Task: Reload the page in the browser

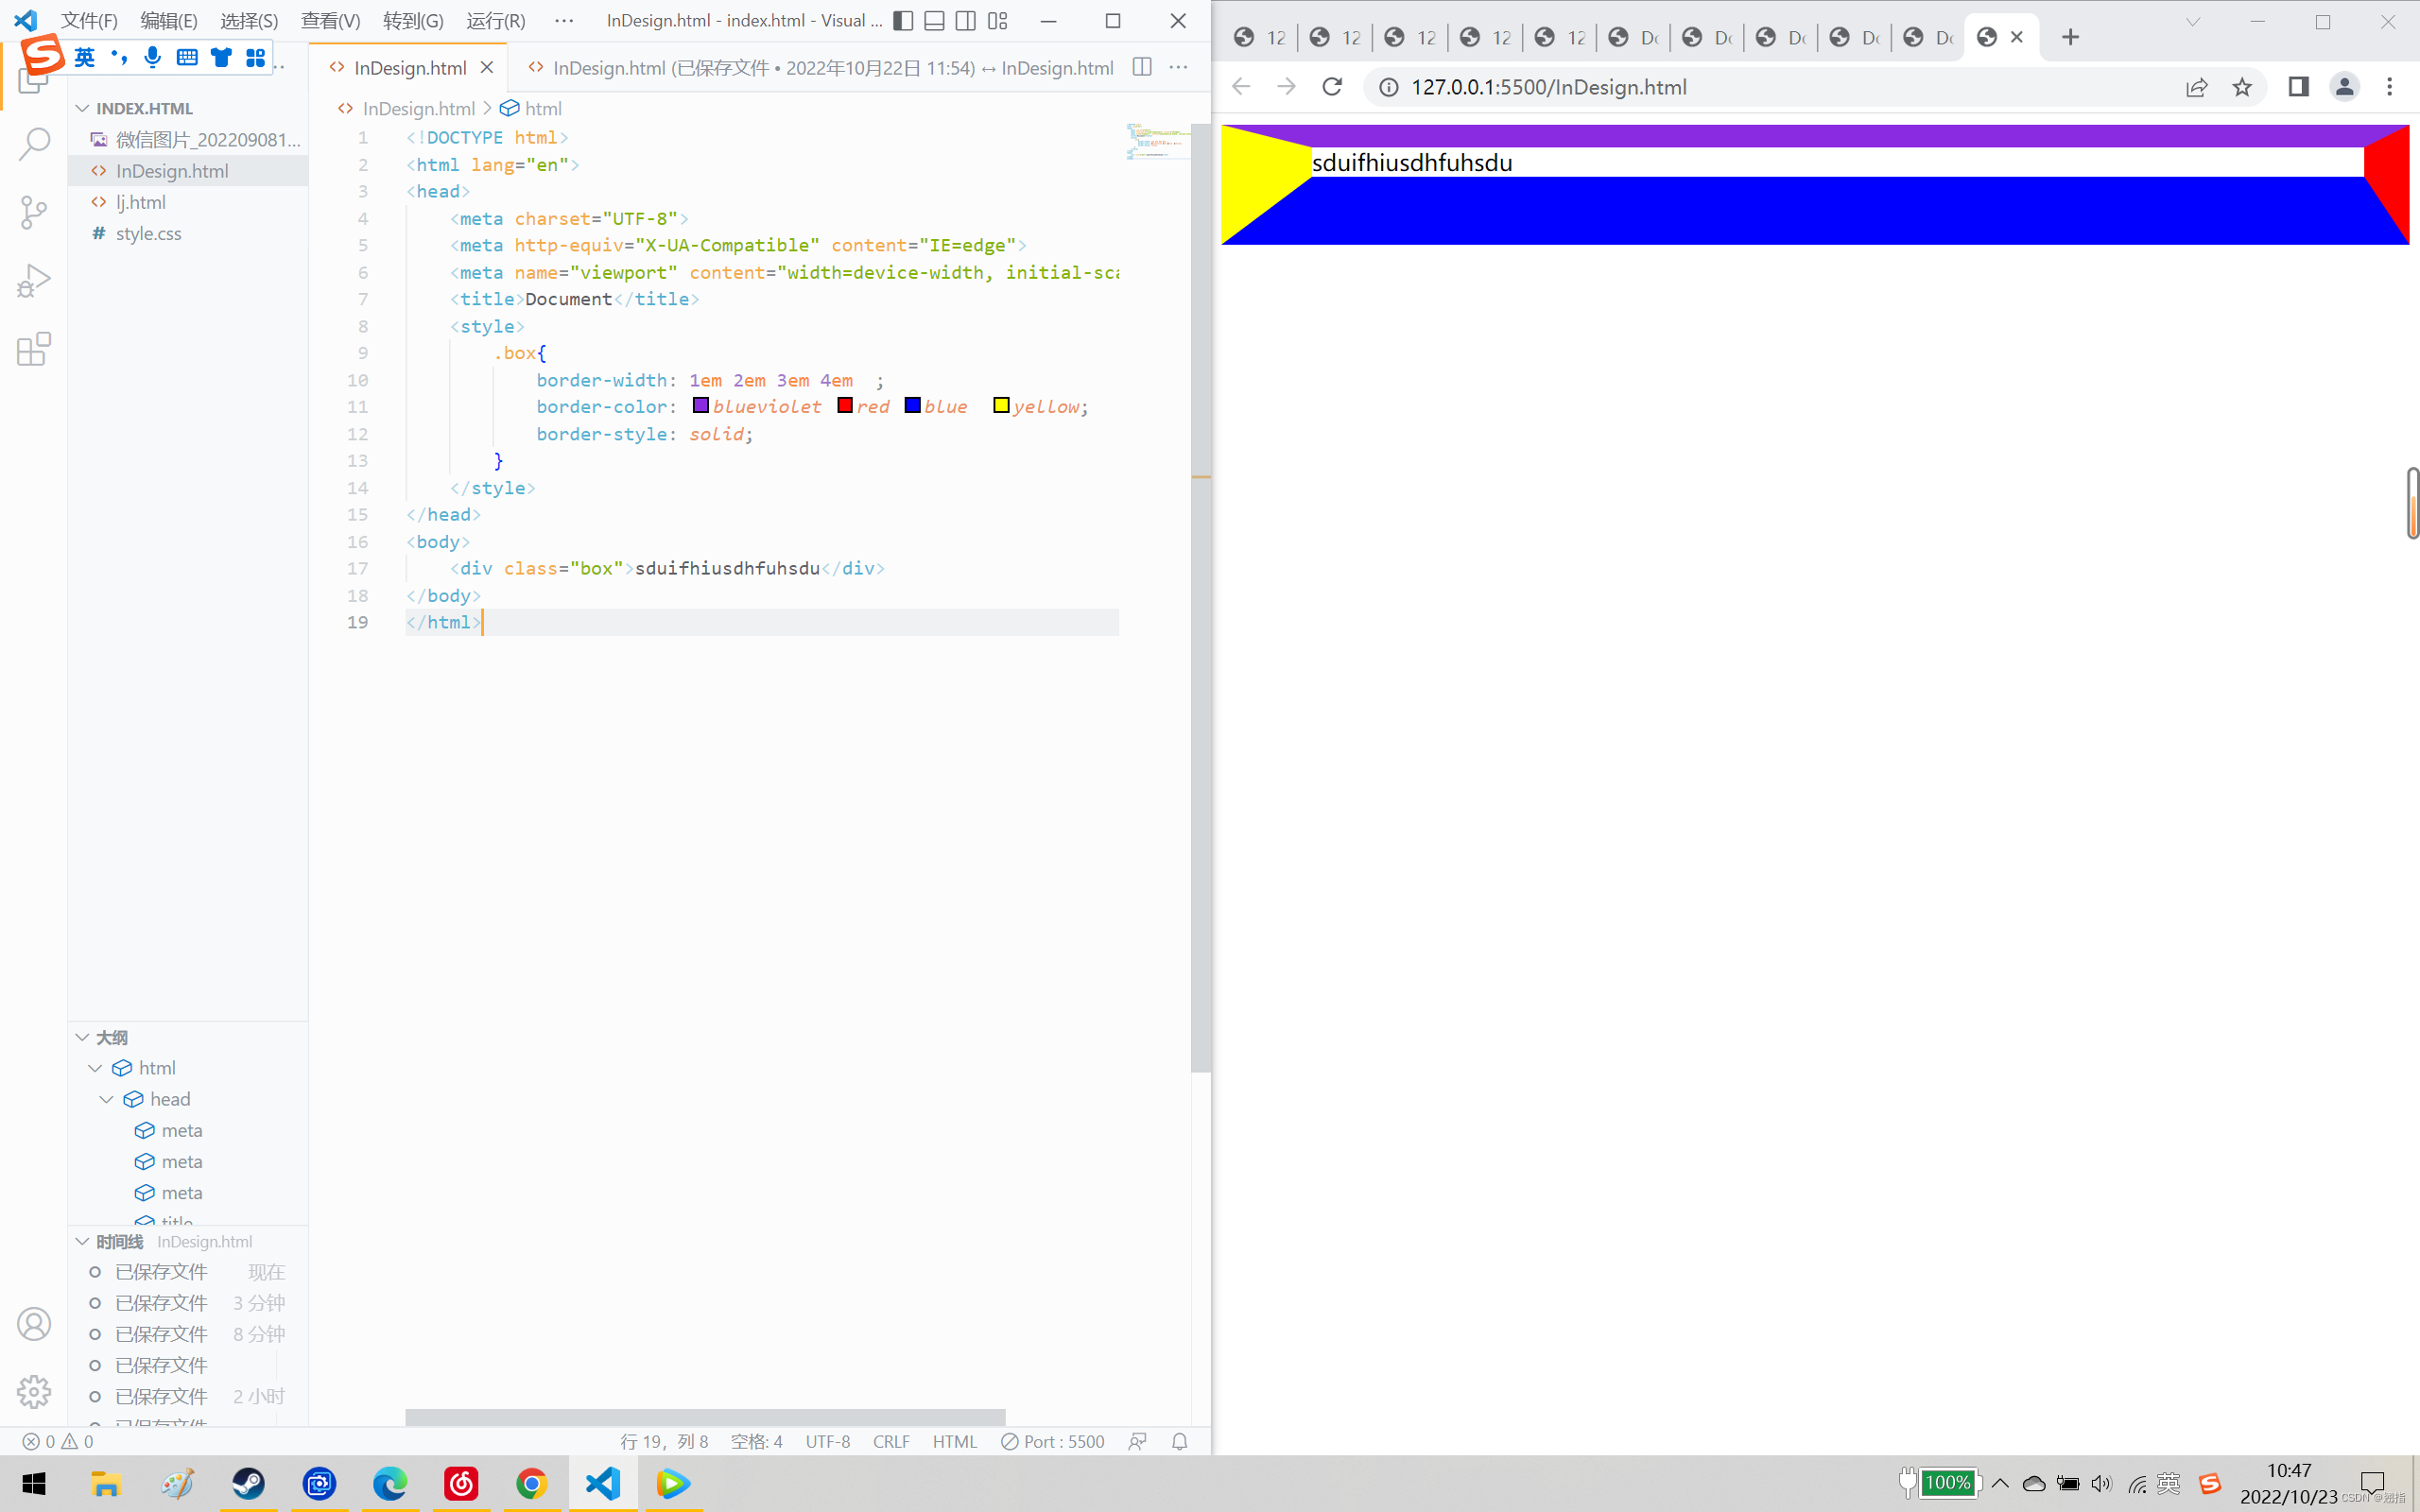Action: click(1332, 87)
